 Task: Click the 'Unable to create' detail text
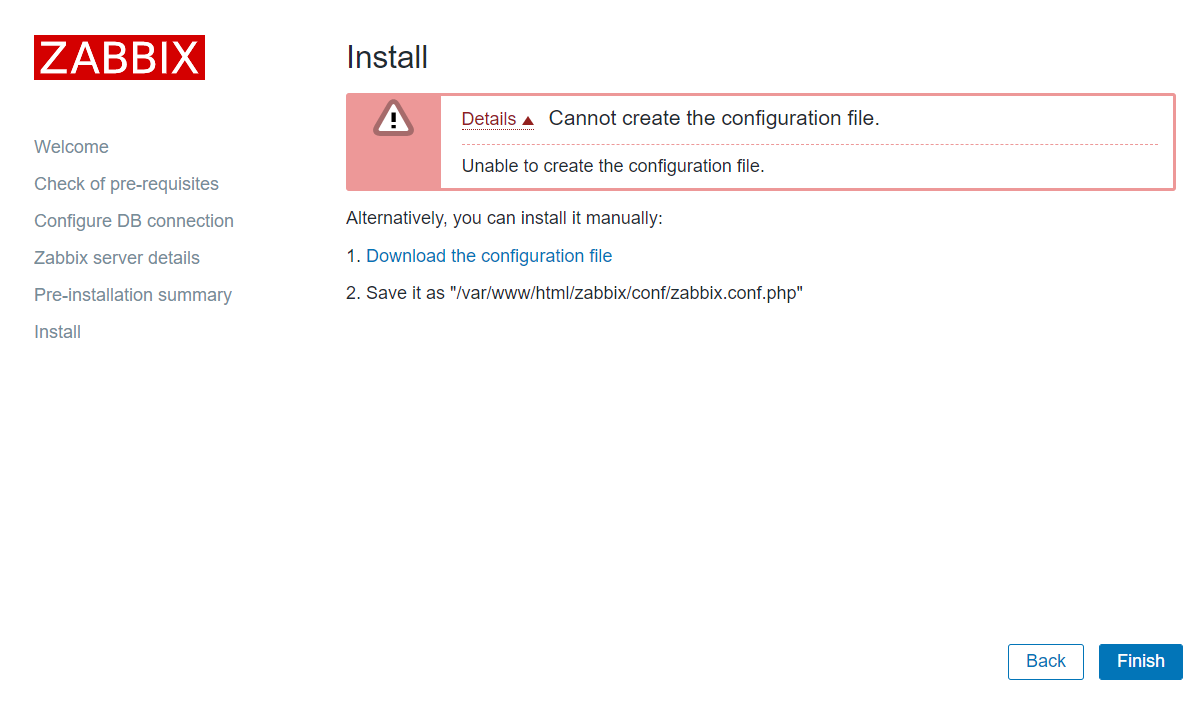pyautogui.click(x=613, y=166)
